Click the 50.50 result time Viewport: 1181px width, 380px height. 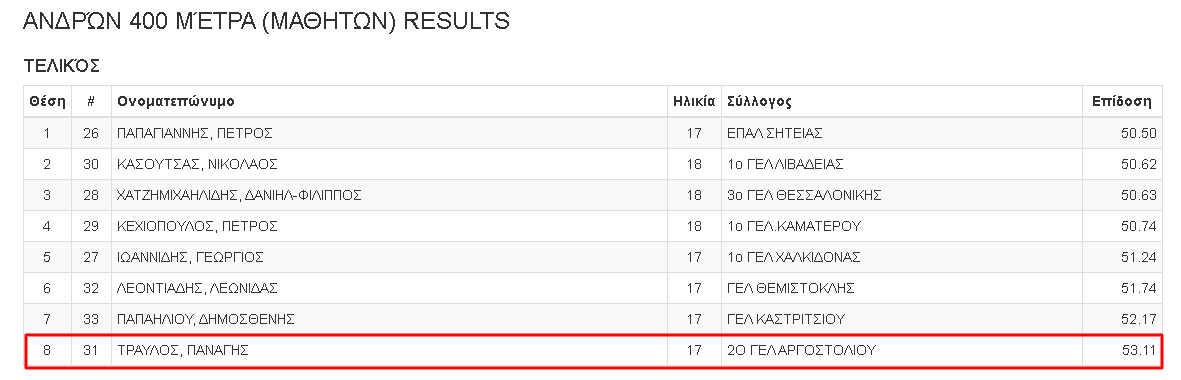(1138, 133)
